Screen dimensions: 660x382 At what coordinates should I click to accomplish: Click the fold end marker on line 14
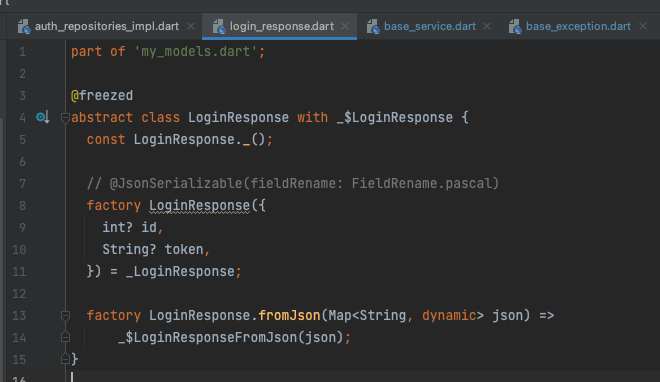point(65,337)
